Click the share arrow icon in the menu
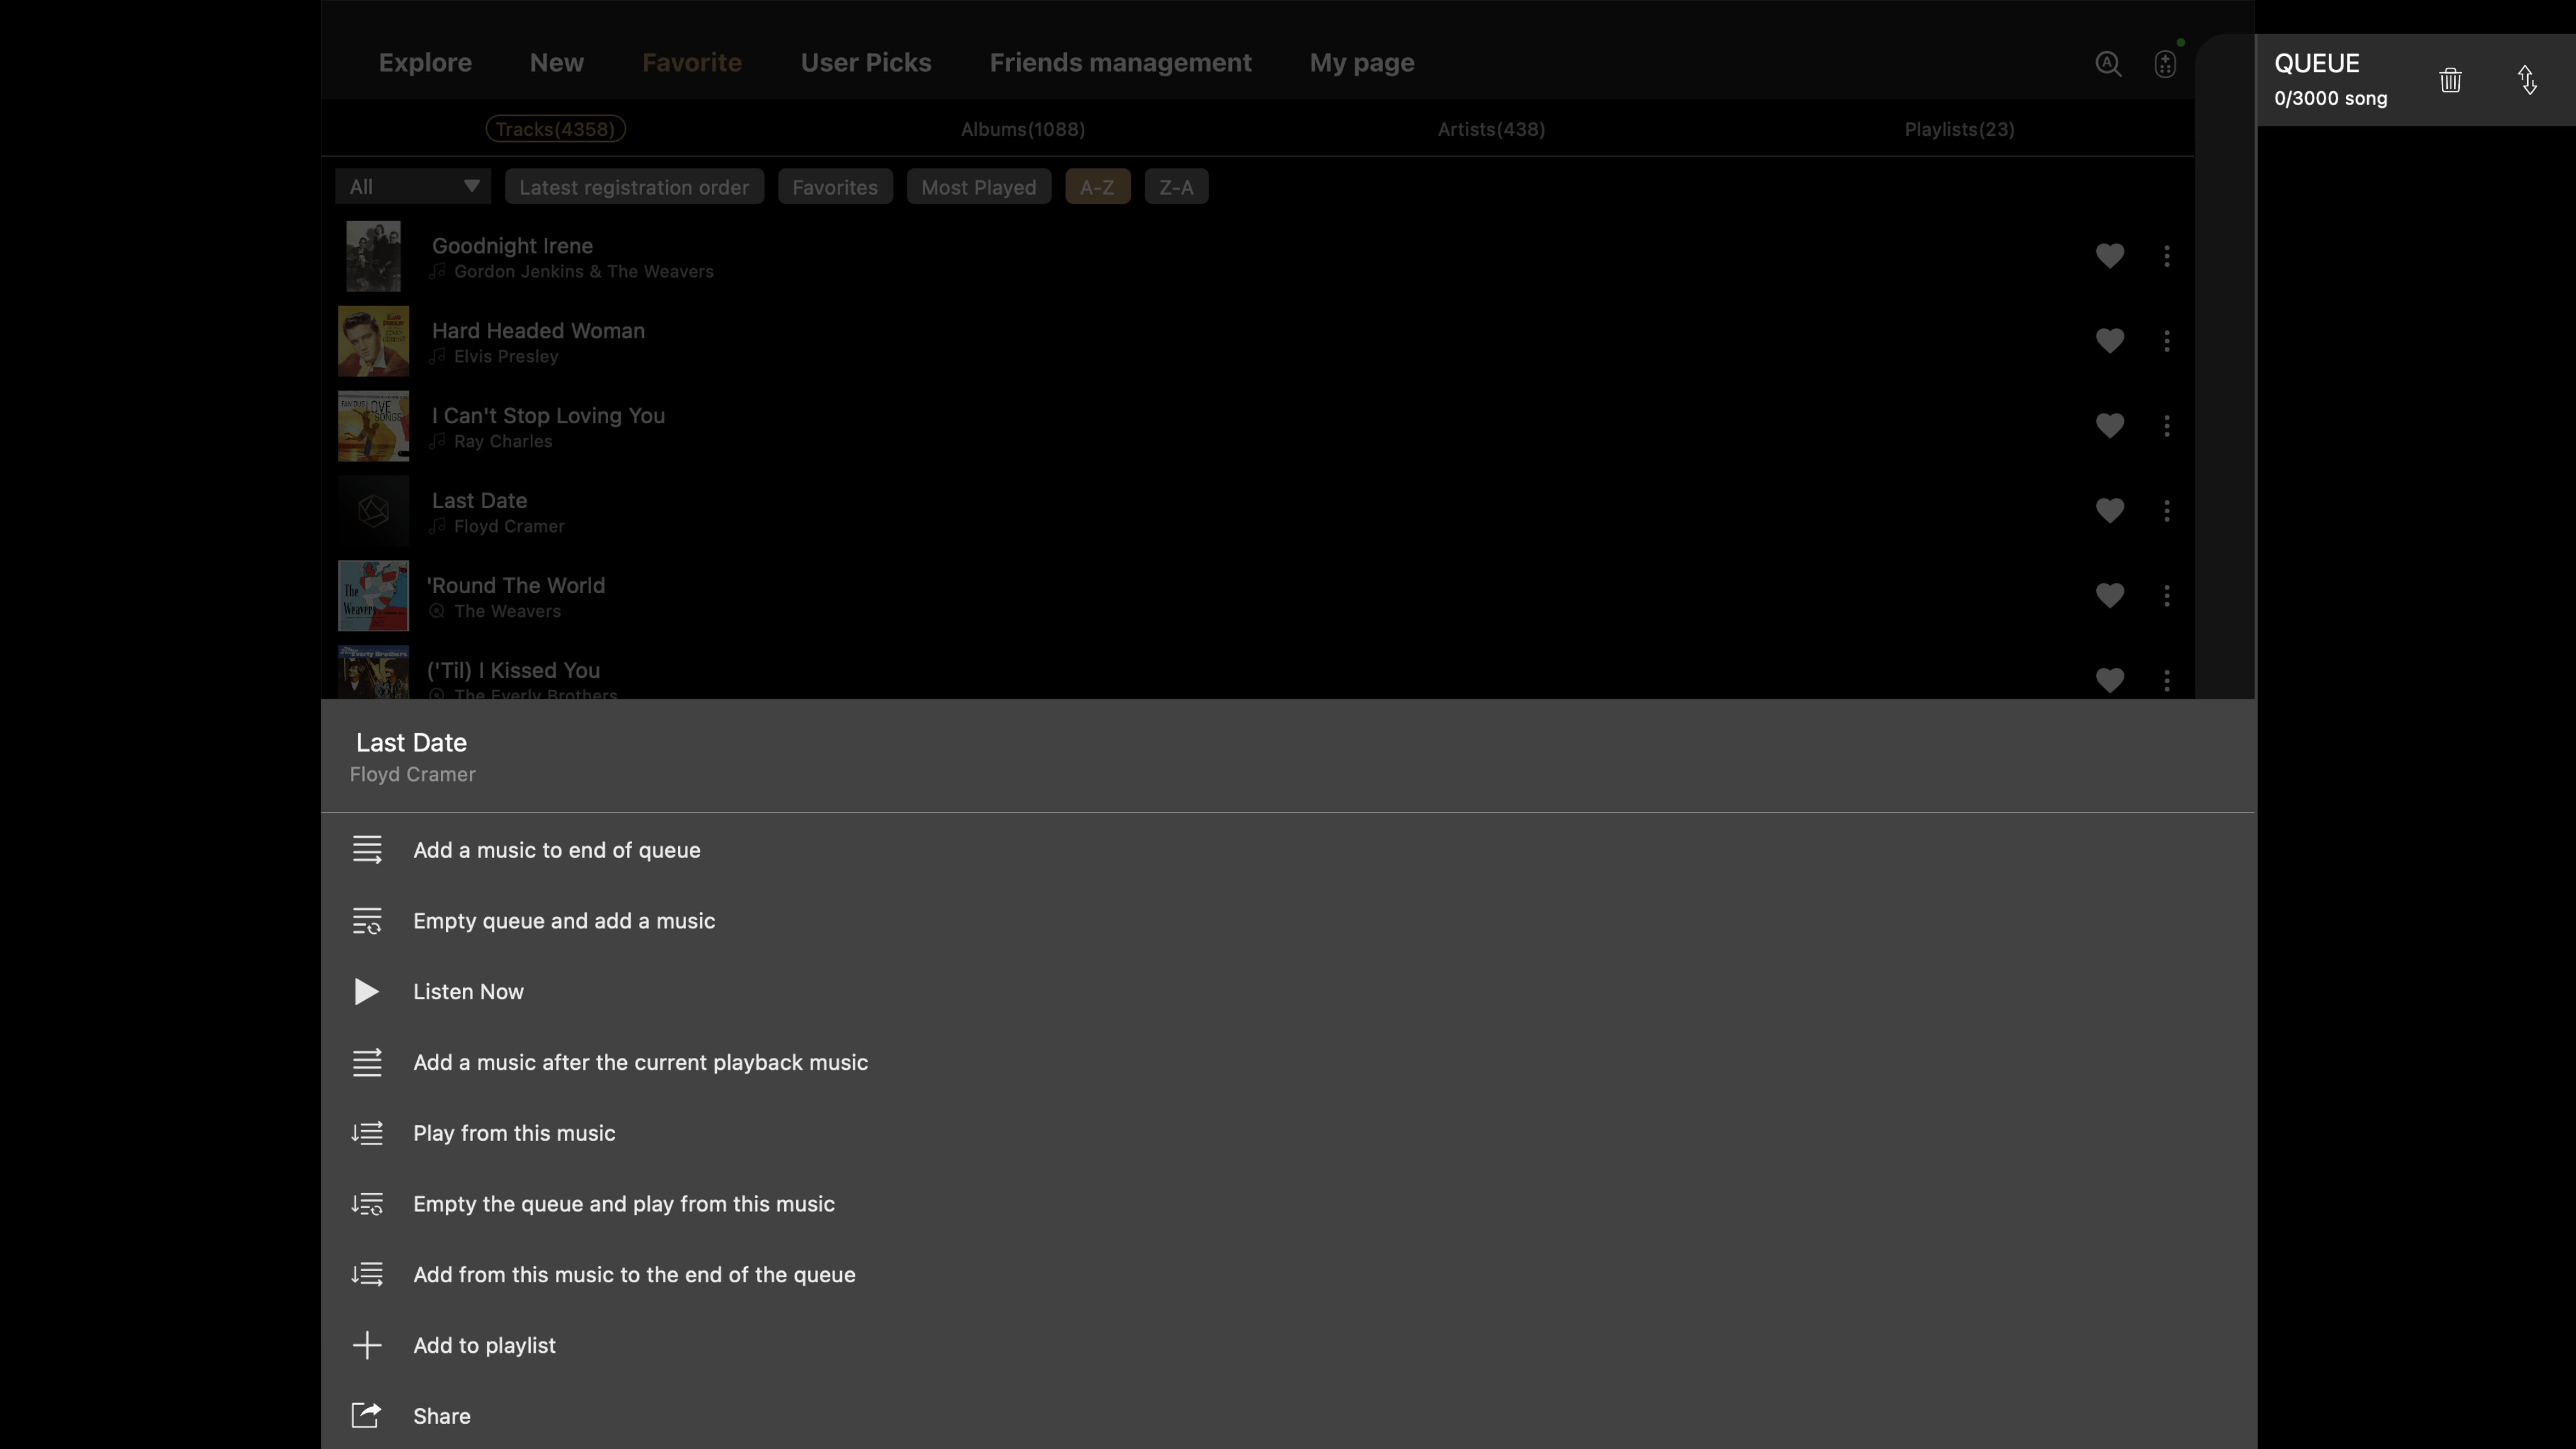 (x=367, y=1416)
